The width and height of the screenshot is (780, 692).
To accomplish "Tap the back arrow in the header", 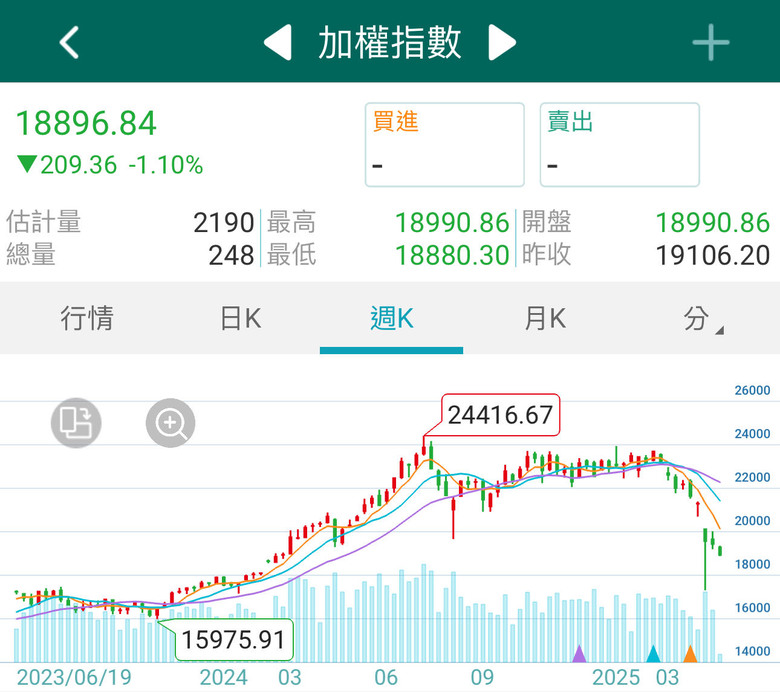I will tap(69, 42).
